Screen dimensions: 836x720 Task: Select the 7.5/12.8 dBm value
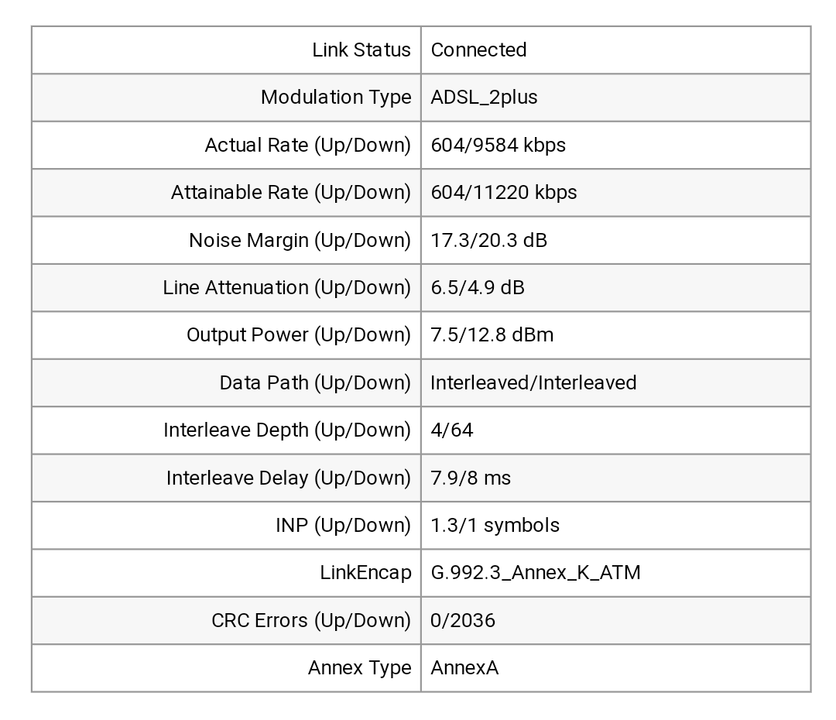[x=492, y=335]
